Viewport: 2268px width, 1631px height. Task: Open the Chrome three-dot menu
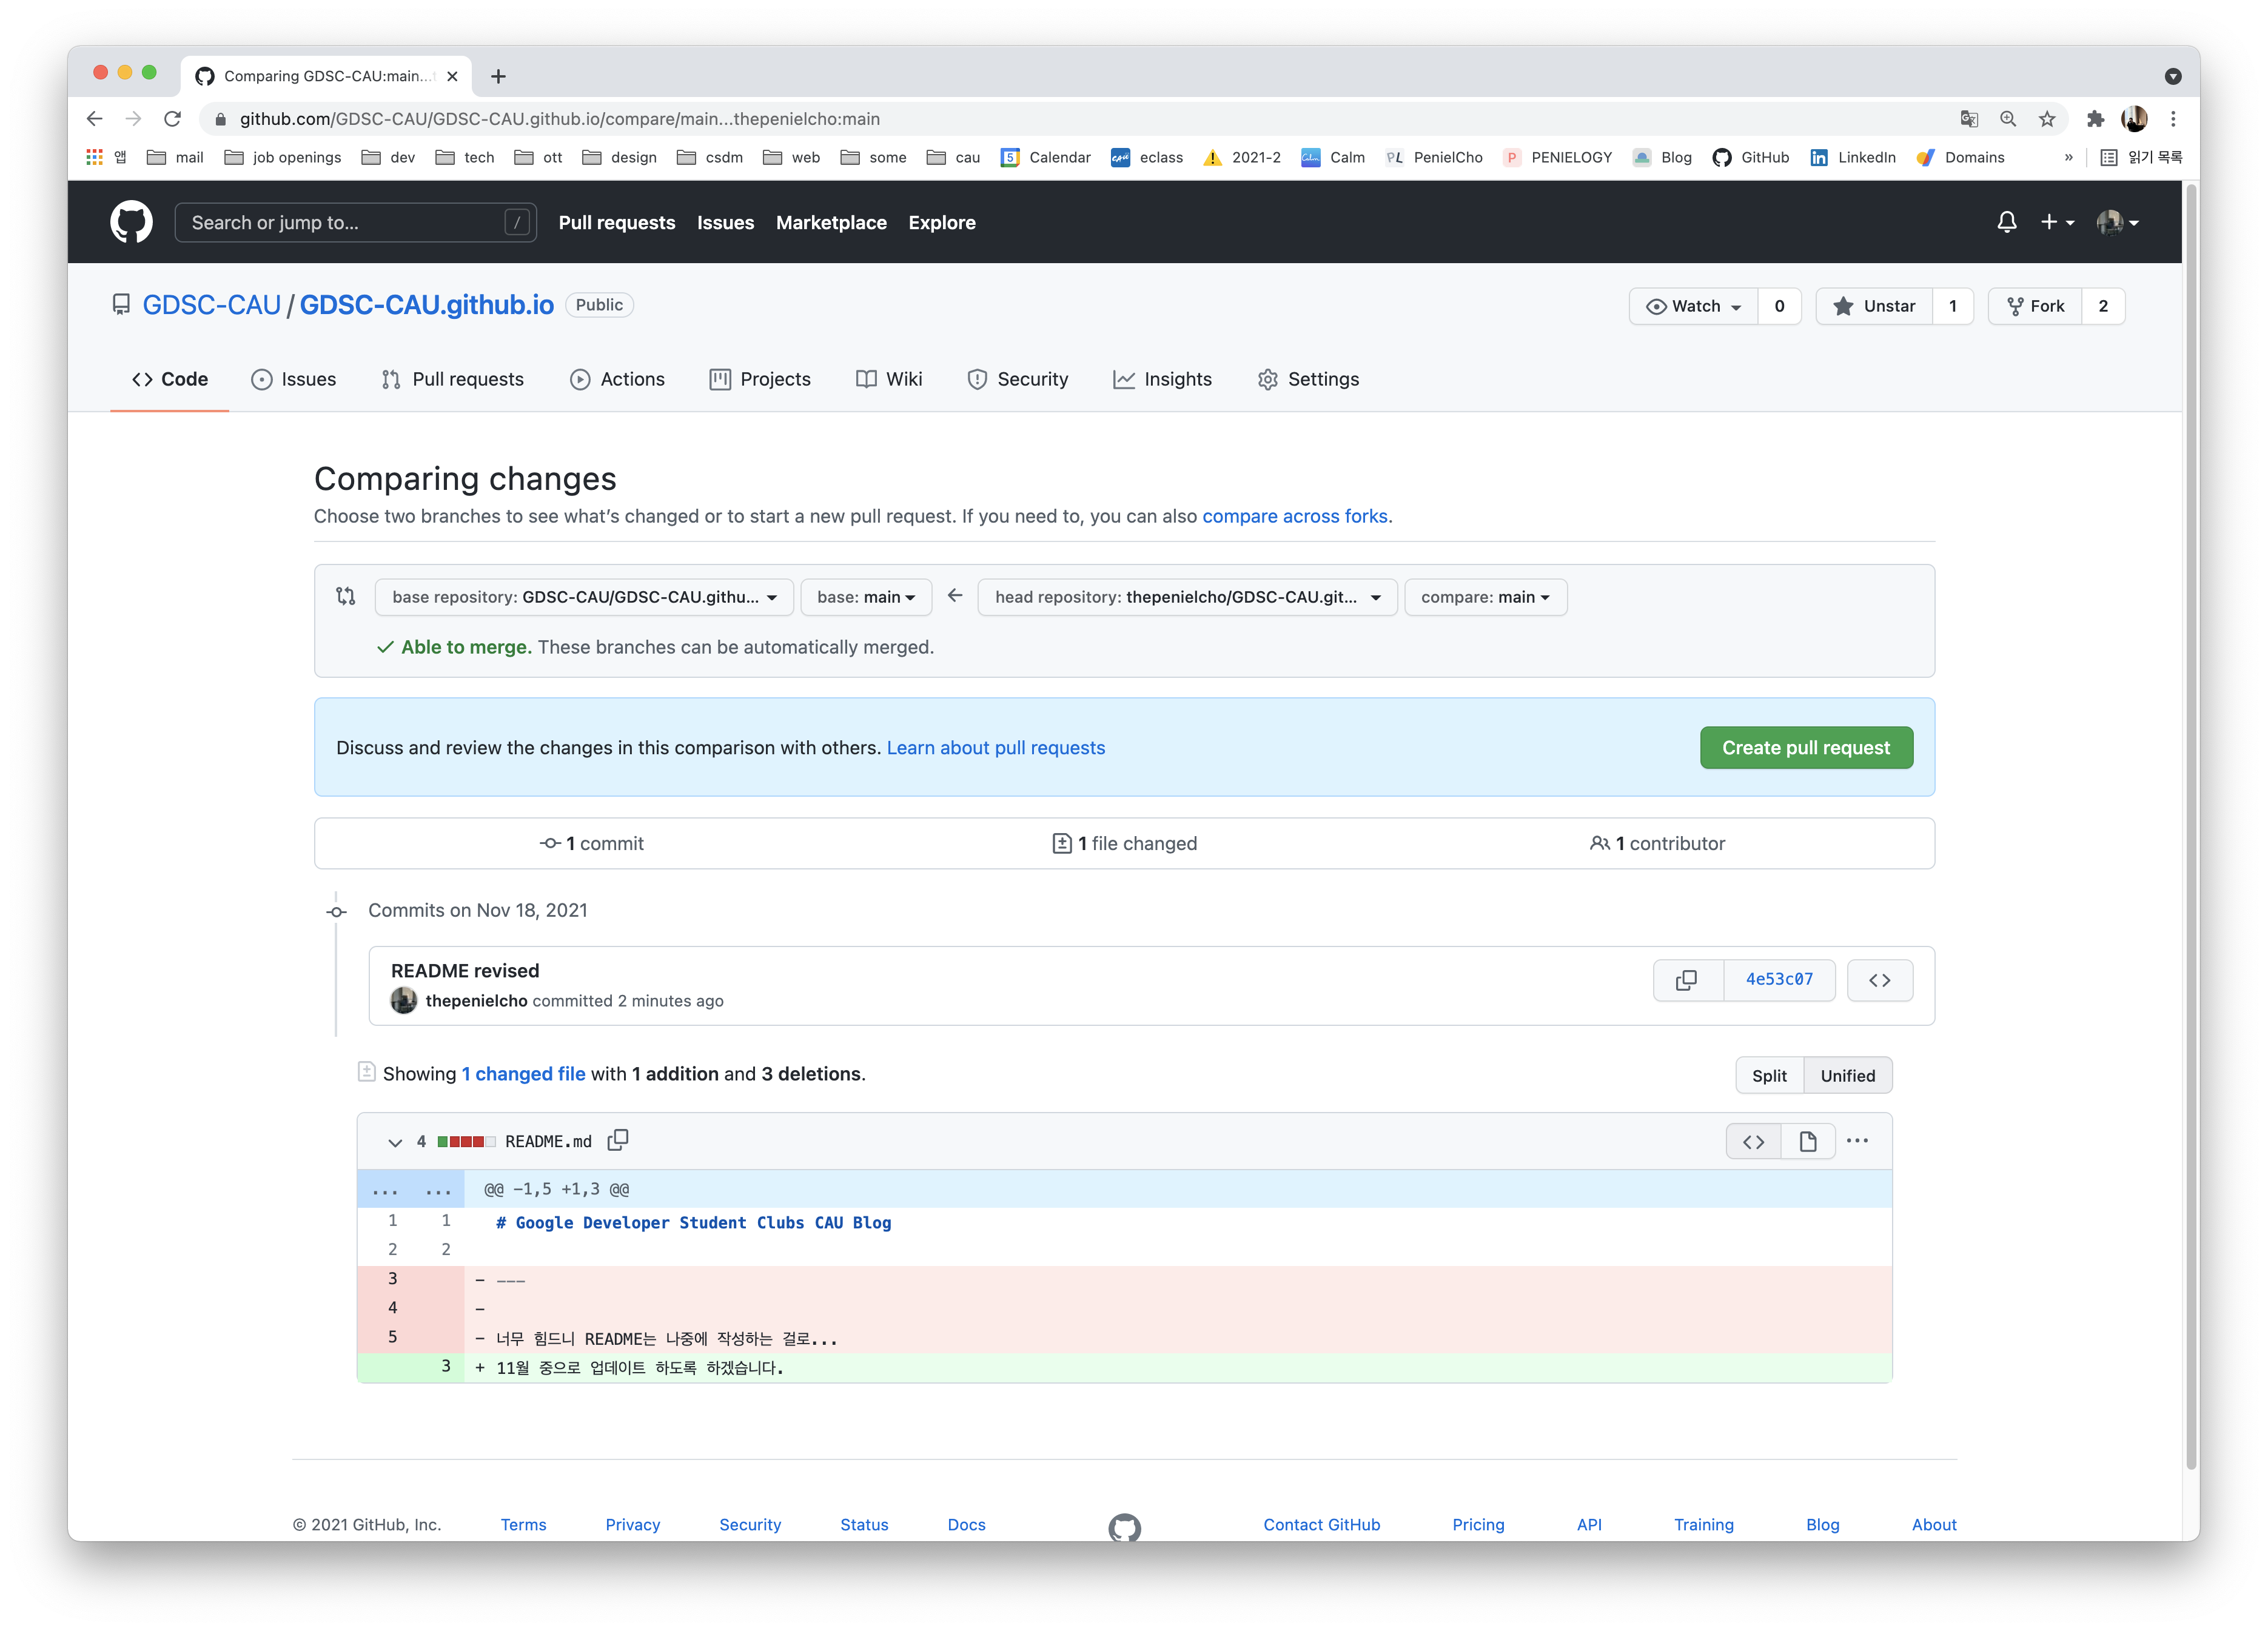(x=2173, y=119)
